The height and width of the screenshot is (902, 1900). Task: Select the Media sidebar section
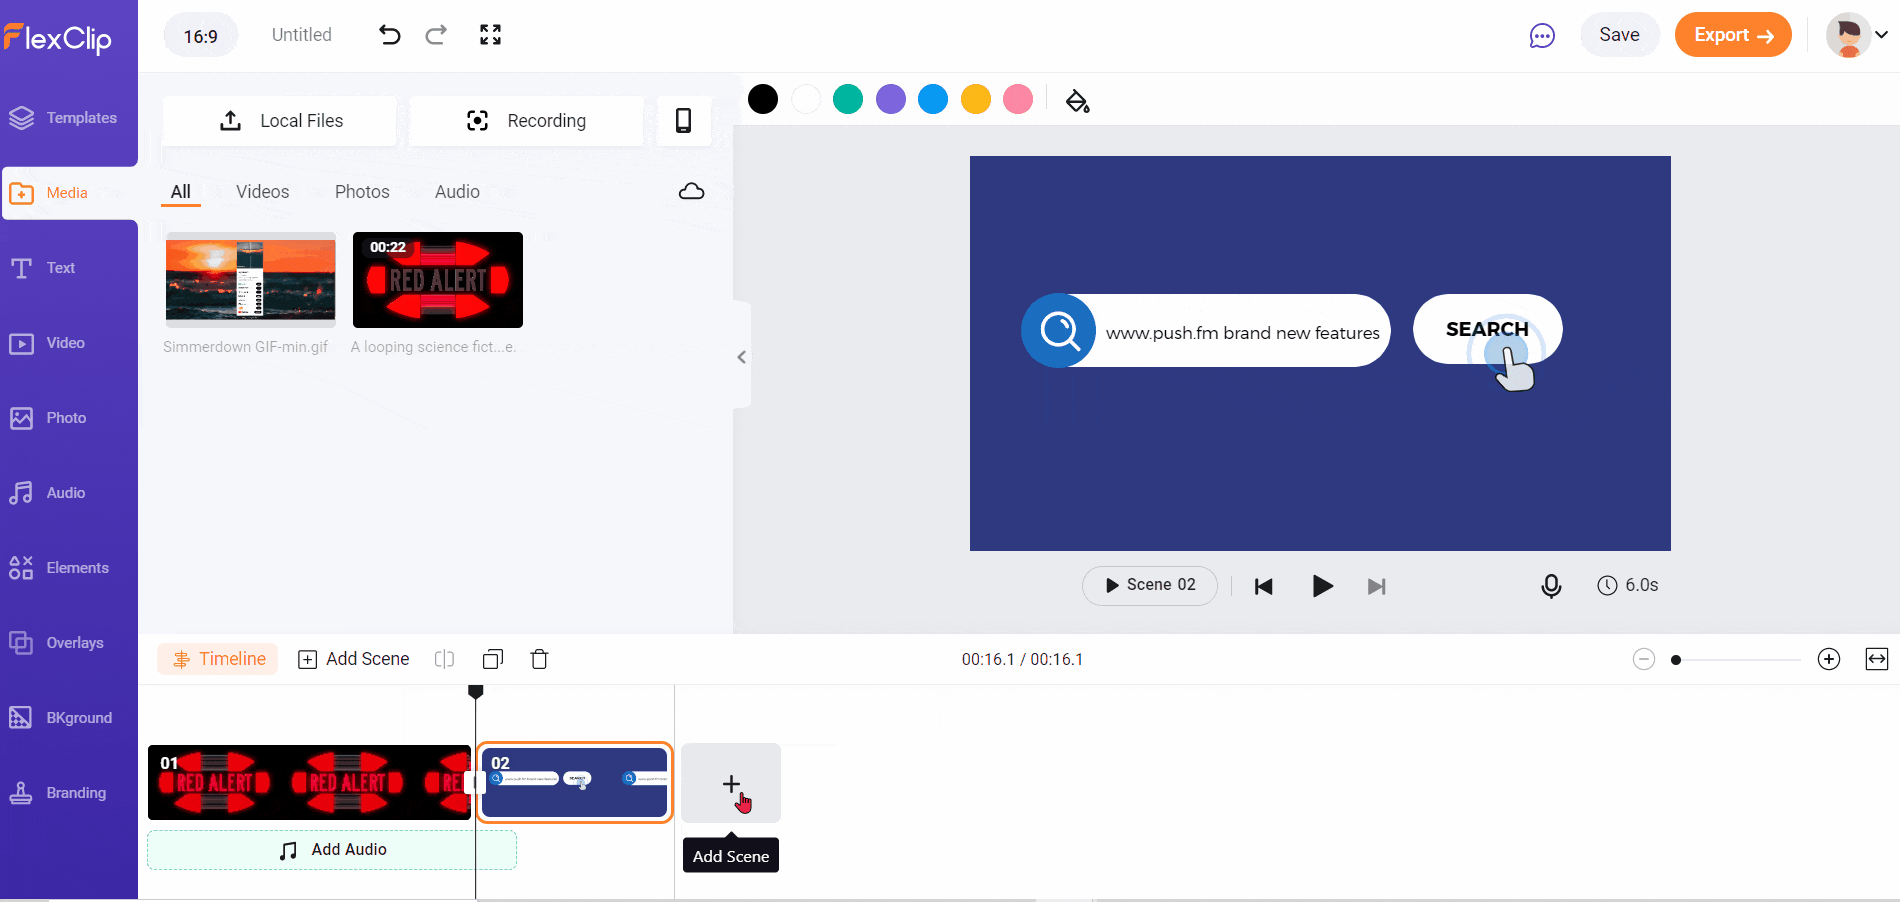pos(69,193)
